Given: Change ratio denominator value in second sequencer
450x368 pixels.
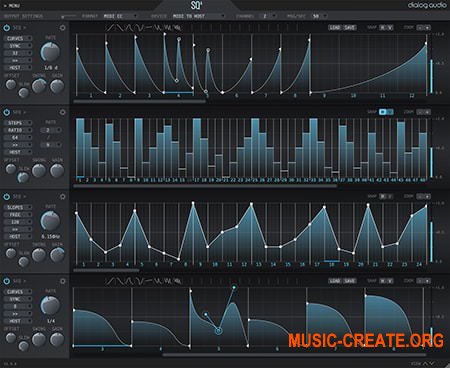Looking at the screenshot, I should 51,145.
